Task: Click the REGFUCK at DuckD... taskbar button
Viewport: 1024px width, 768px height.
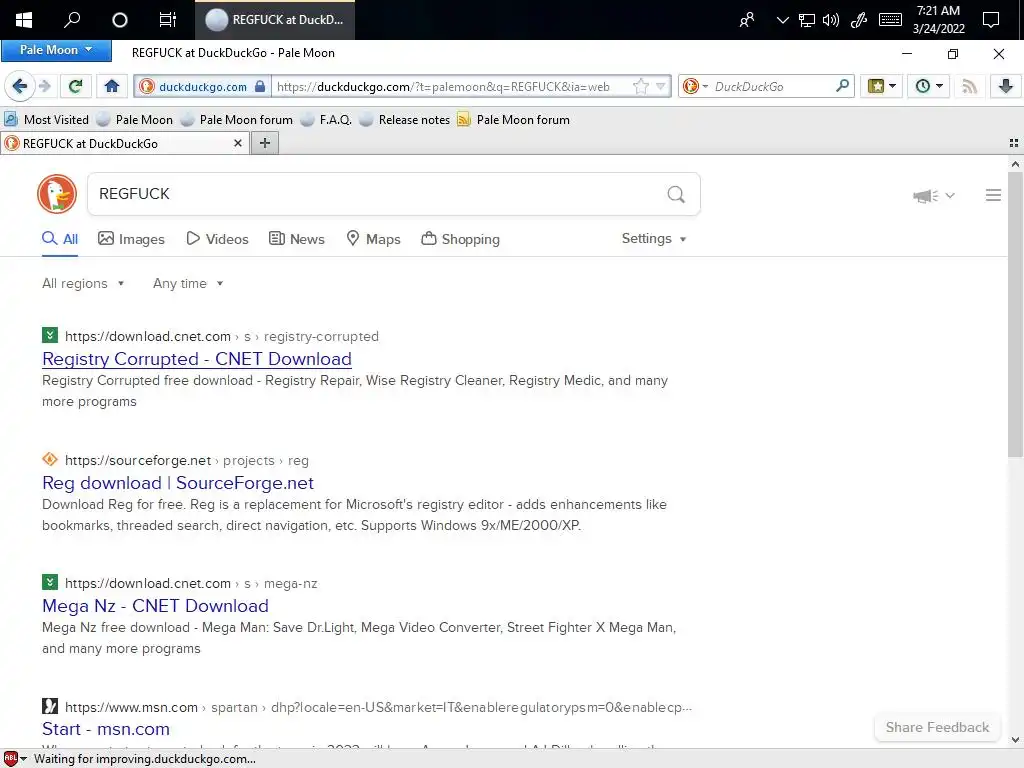Action: (x=275, y=20)
